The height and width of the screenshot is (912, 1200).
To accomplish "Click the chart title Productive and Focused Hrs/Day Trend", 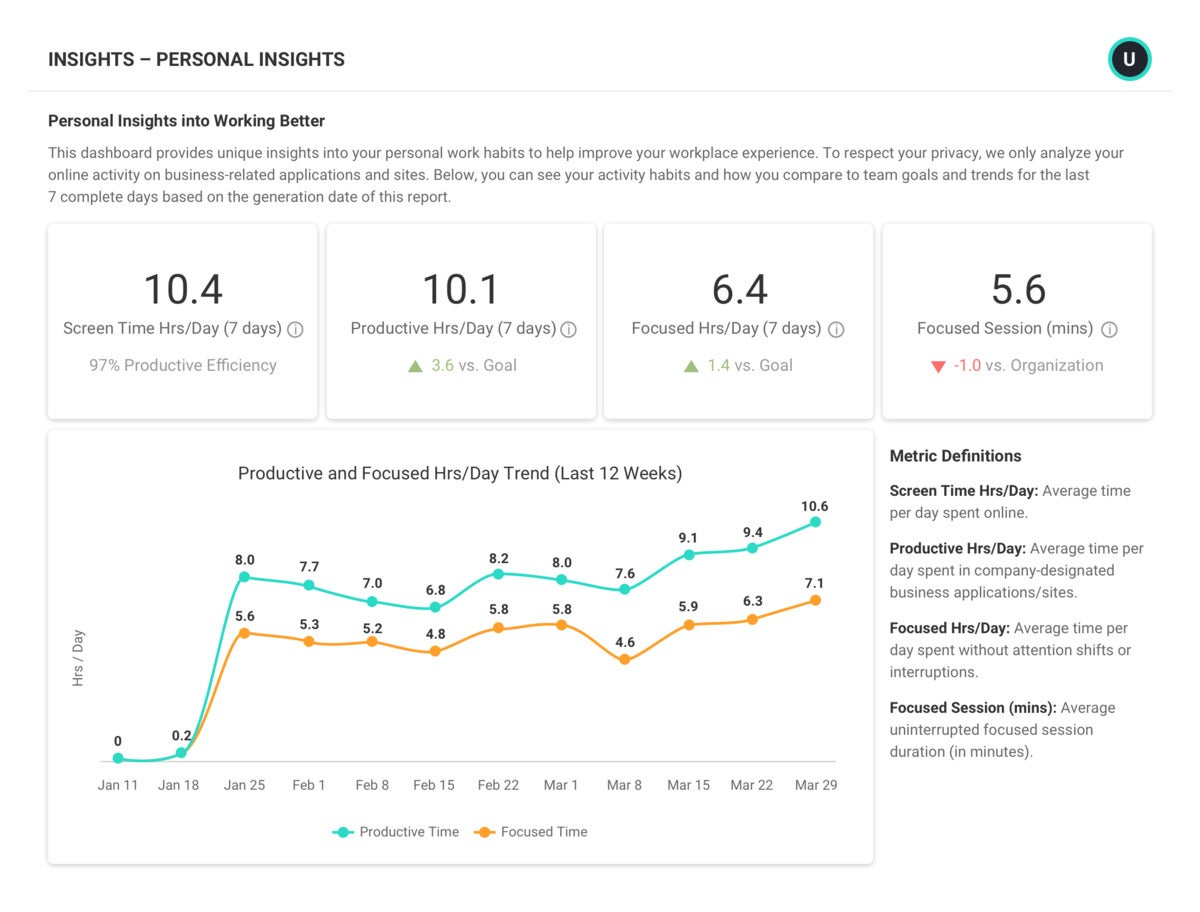I will [460, 473].
